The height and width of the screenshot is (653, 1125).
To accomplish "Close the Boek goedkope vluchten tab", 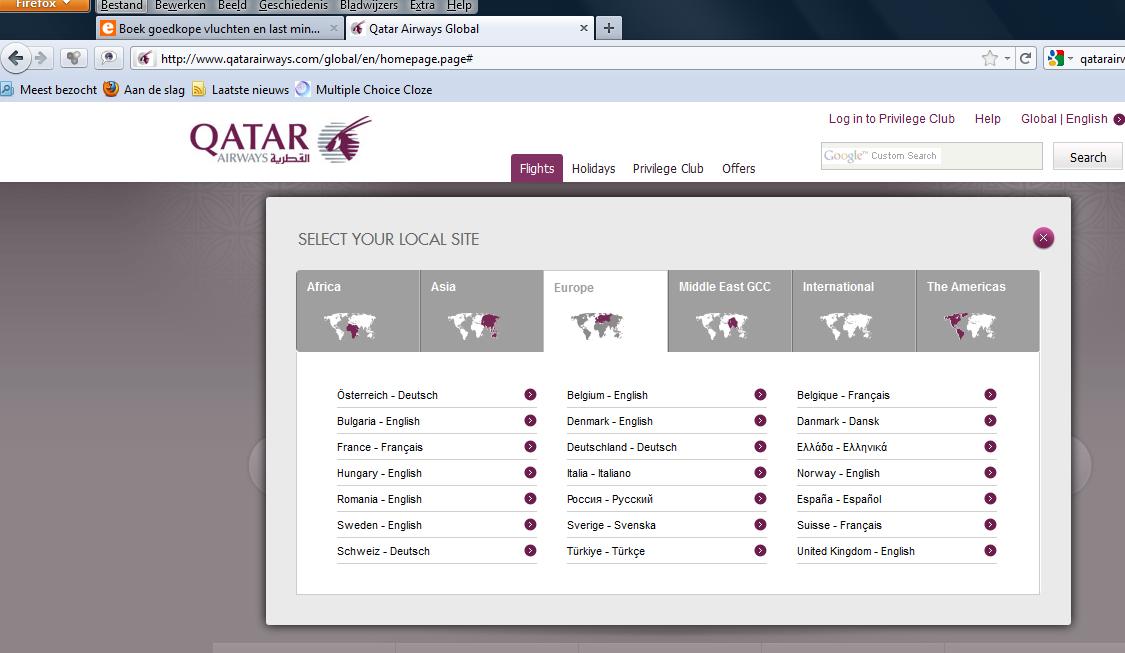I will pos(334,28).
